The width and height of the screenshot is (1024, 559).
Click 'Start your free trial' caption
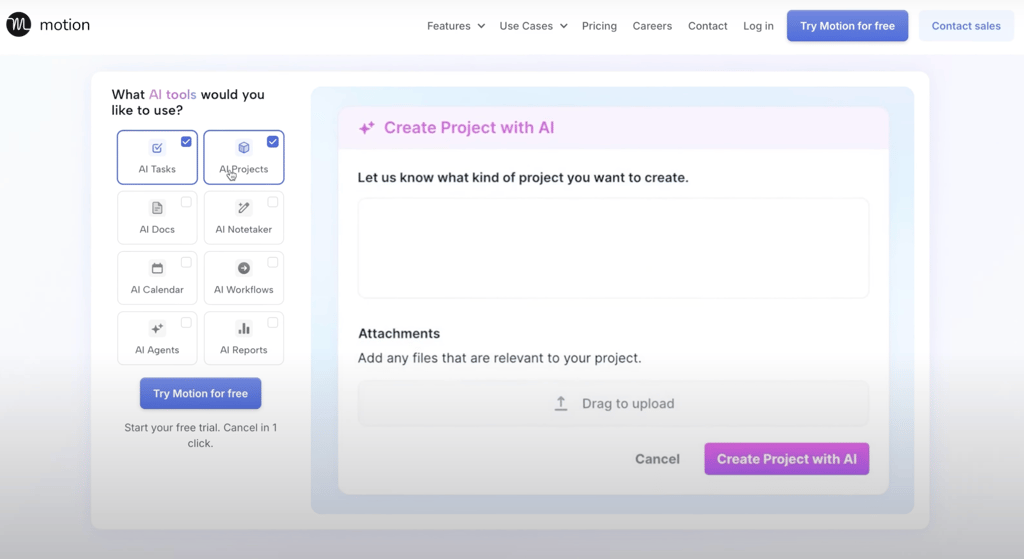tap(200, 435)
